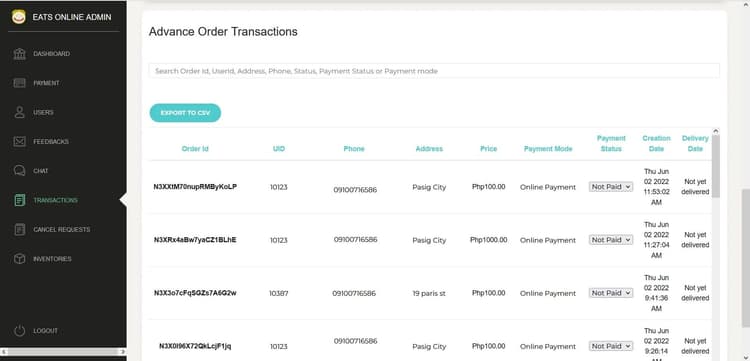This screenshot has width=750, height=361.
Task: Click the UID column header
Action: point(279,149)
